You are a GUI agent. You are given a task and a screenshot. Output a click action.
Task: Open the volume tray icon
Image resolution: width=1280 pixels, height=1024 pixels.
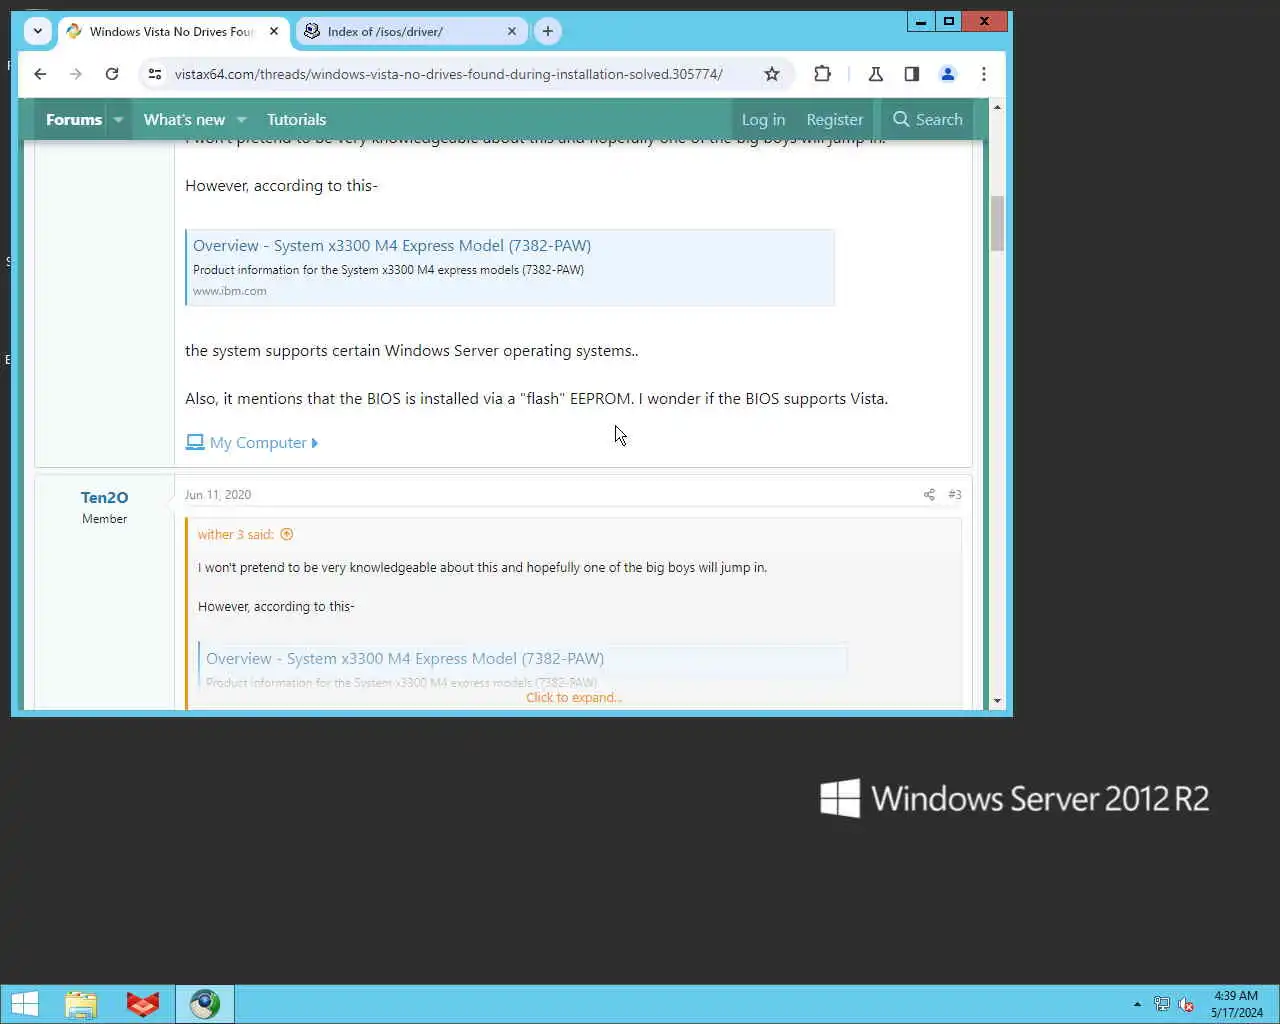click(1186, 1004)
